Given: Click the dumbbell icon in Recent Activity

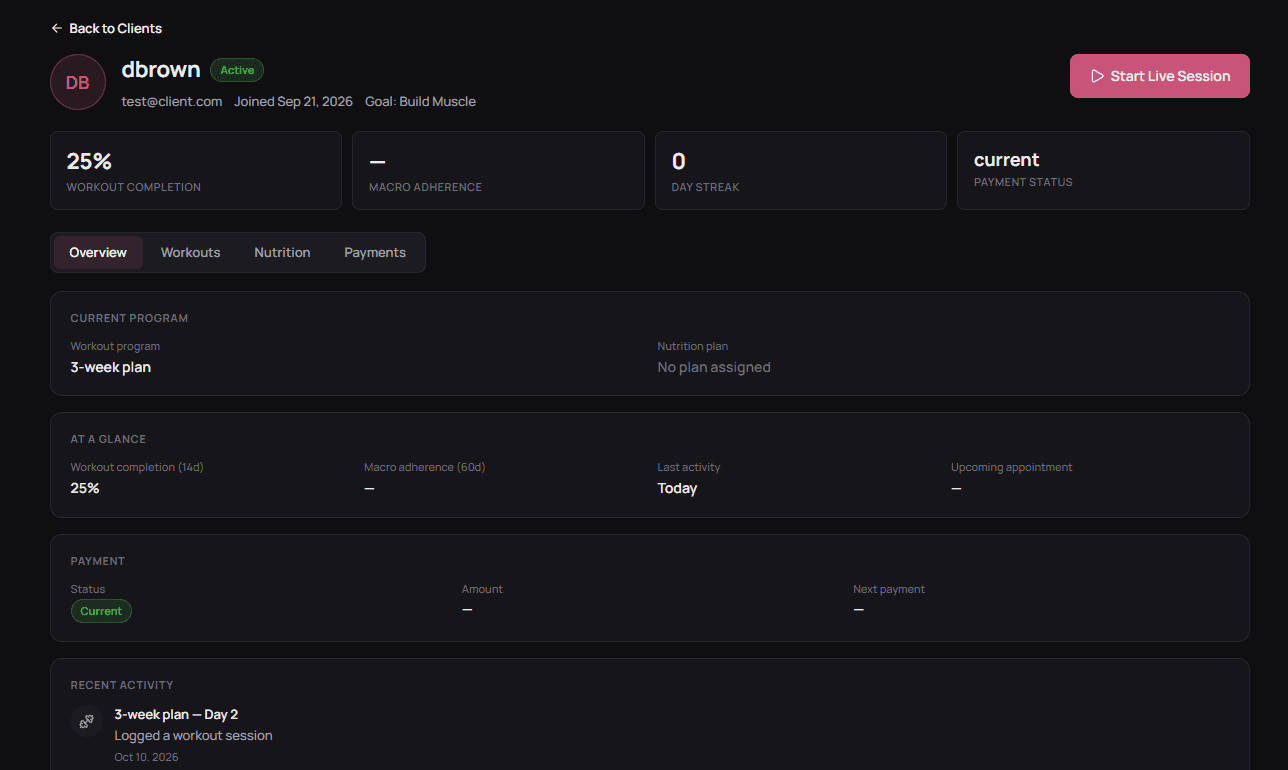Looking at the screenshot, I should coord(87,721).
